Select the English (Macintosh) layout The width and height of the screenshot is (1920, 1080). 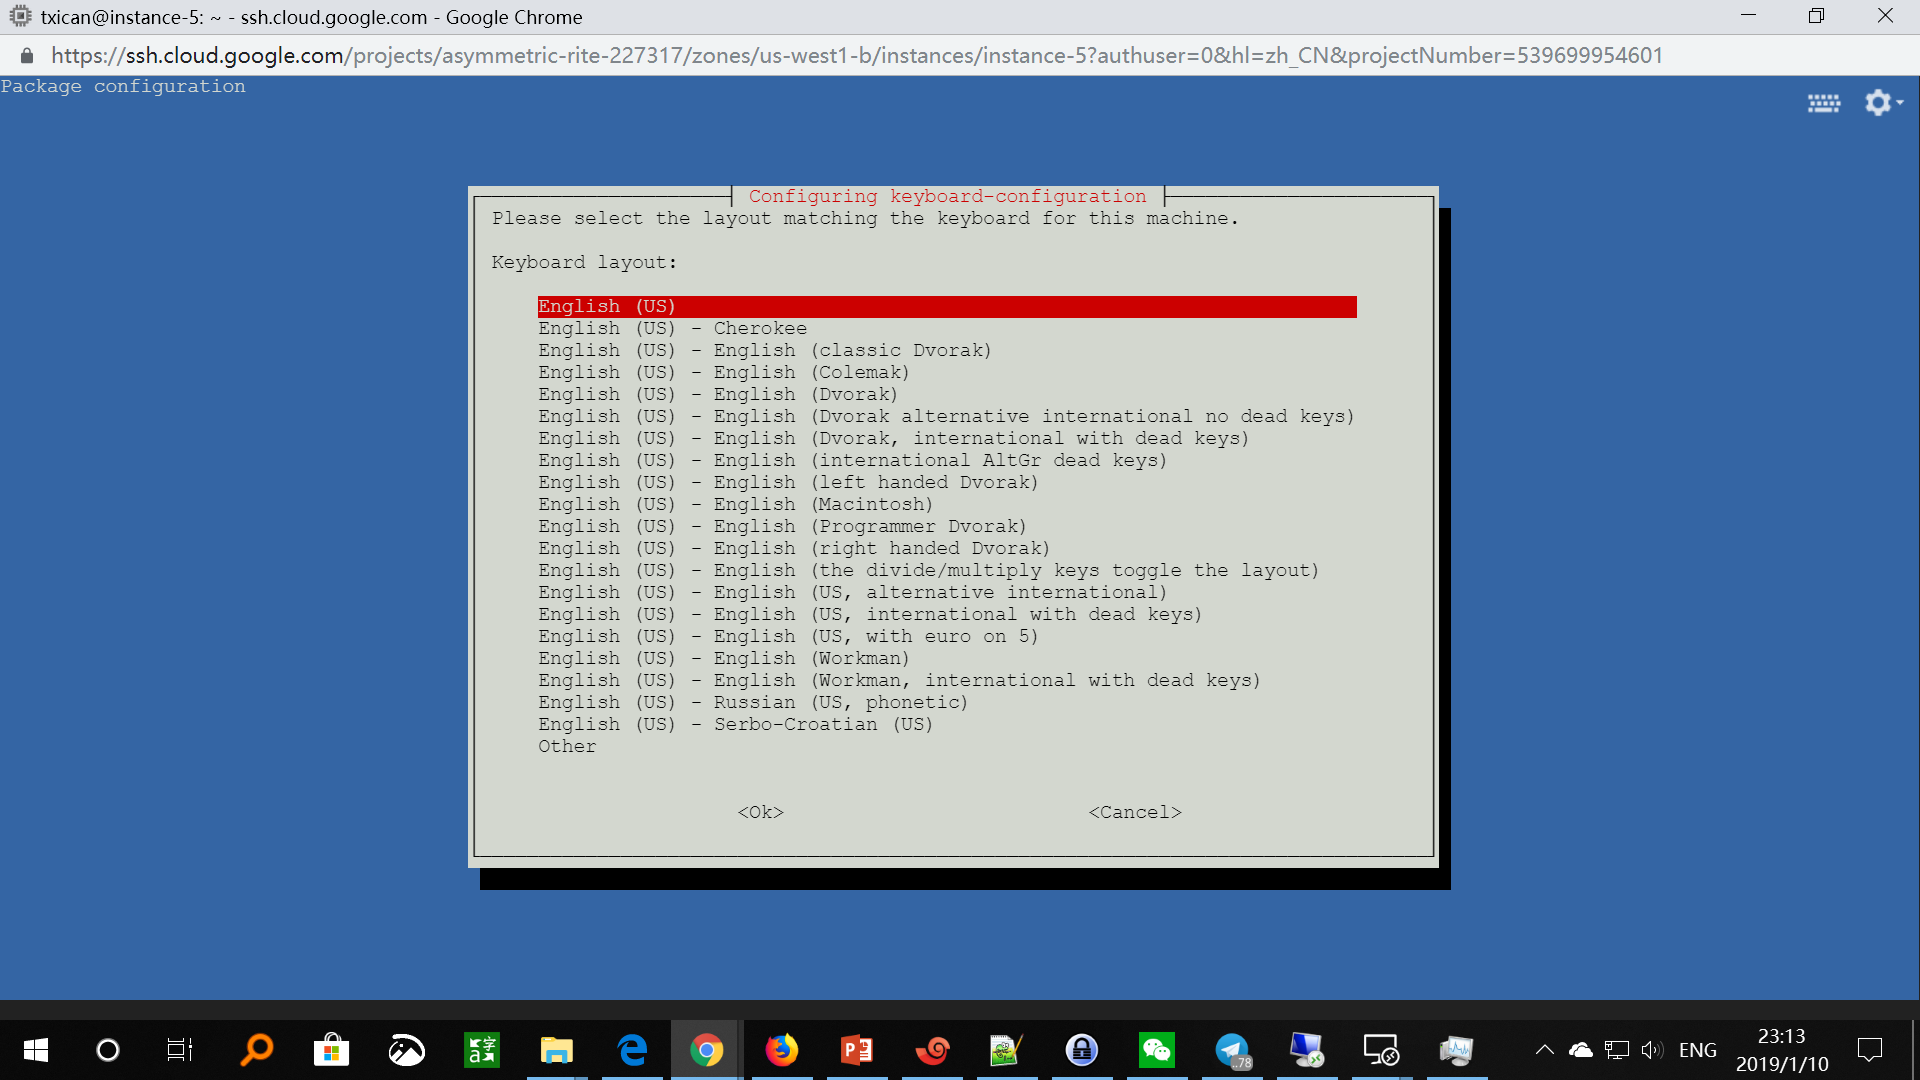(x=735, y=505)
